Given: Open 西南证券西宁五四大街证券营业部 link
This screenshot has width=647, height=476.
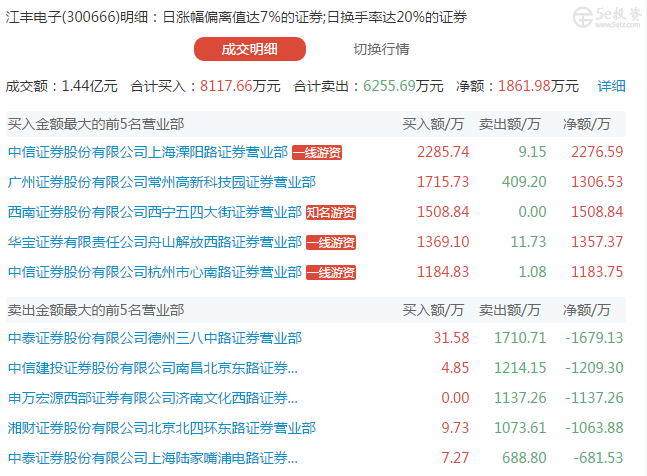Looking at the screenshot, I should (155, 212).
